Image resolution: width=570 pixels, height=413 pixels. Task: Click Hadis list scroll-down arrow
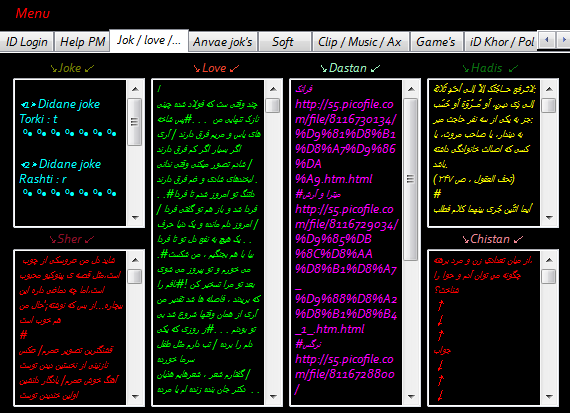549,217
